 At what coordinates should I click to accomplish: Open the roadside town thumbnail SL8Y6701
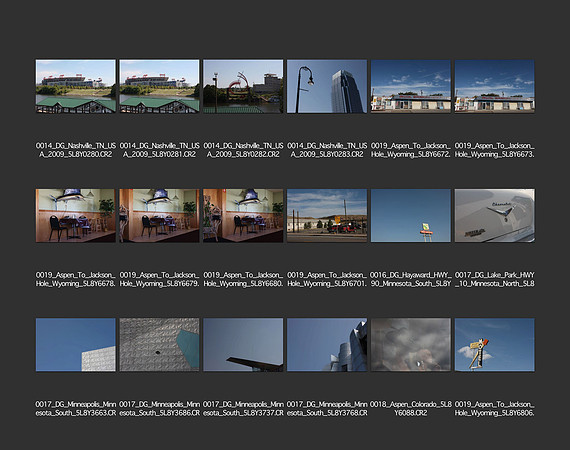tap(327, 216)
